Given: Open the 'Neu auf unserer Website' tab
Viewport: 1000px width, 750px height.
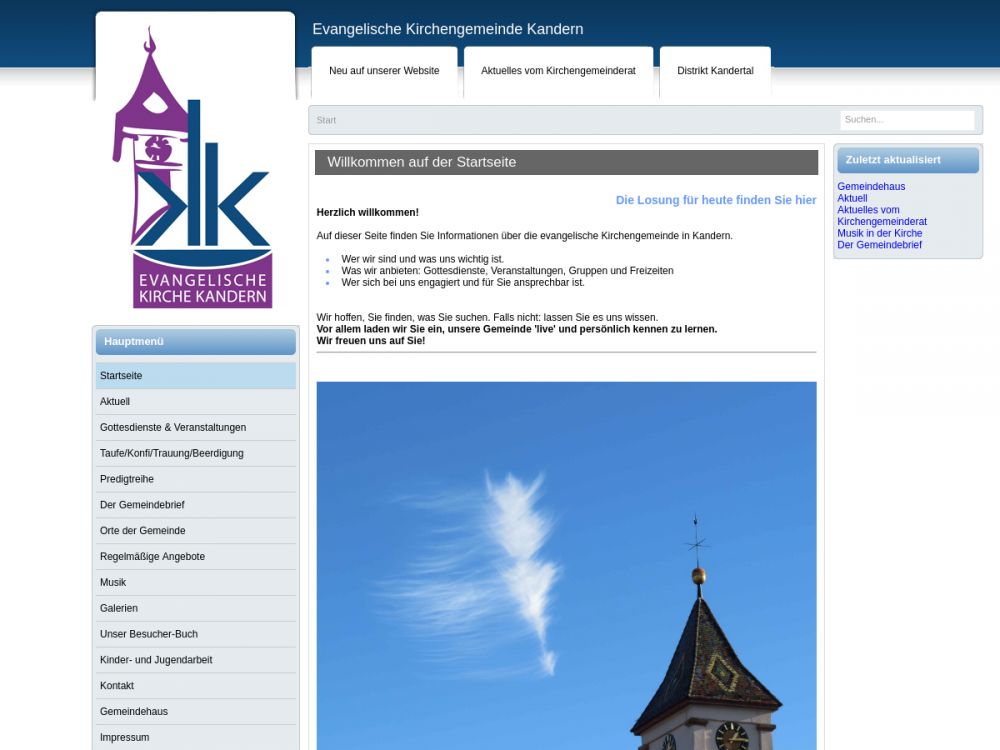Looking at the screenshot, I should click(384, 71).
